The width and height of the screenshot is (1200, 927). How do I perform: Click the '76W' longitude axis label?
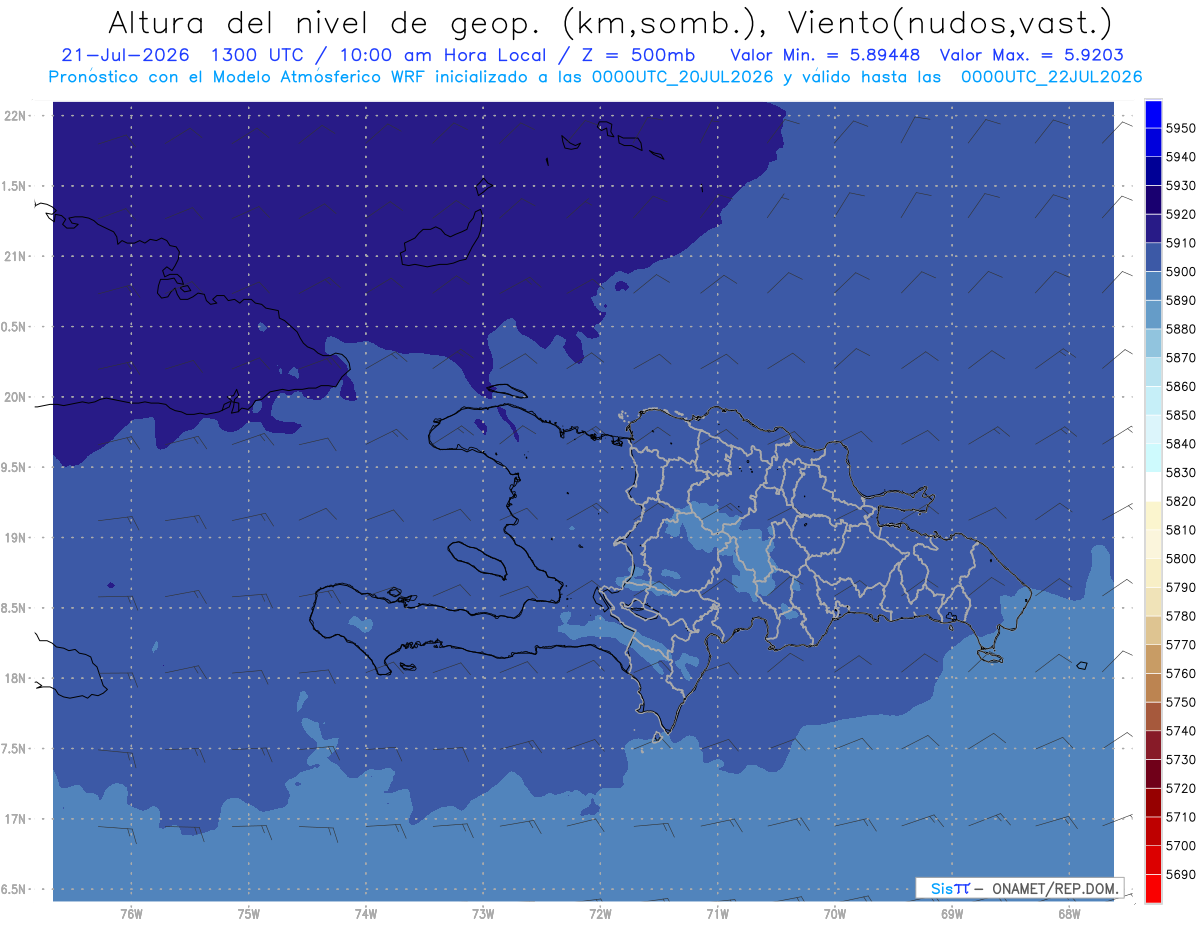coord(131,914)
